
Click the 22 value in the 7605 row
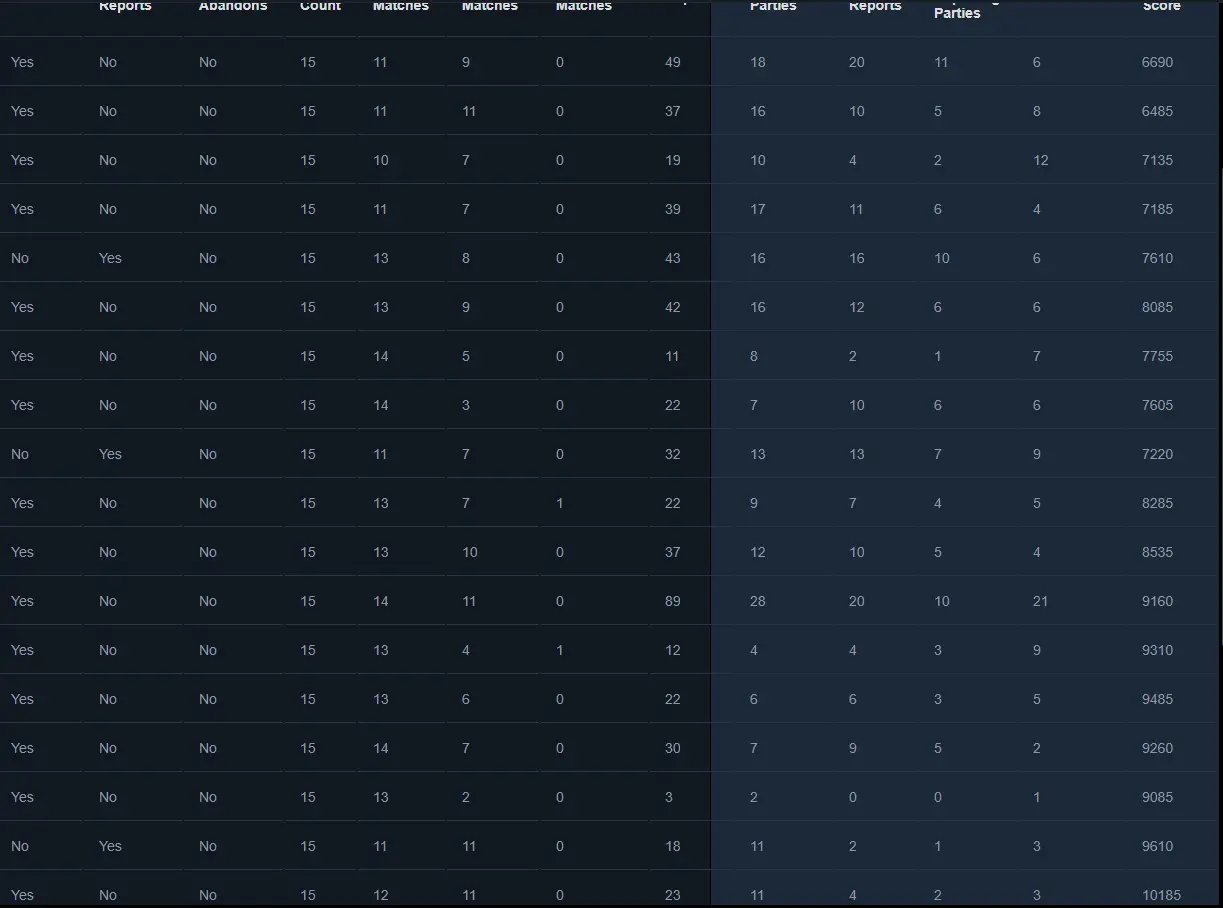click(672, 405)
